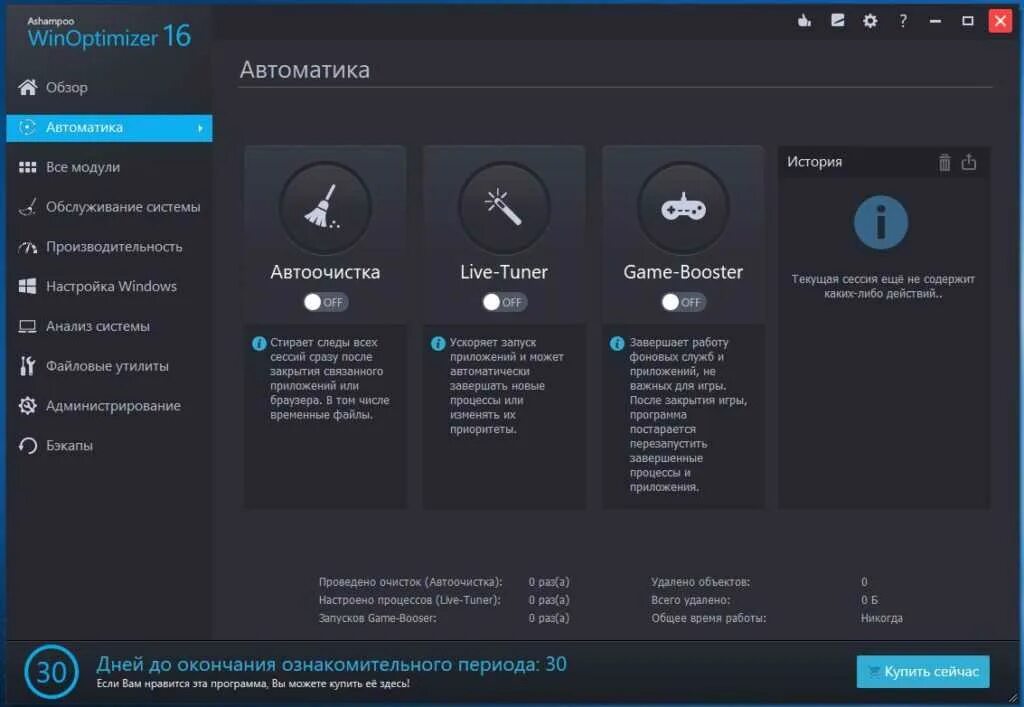Click info icon beside Live-Tuner description
This screenshot has height=707, width=1024.
pos(438,343)
